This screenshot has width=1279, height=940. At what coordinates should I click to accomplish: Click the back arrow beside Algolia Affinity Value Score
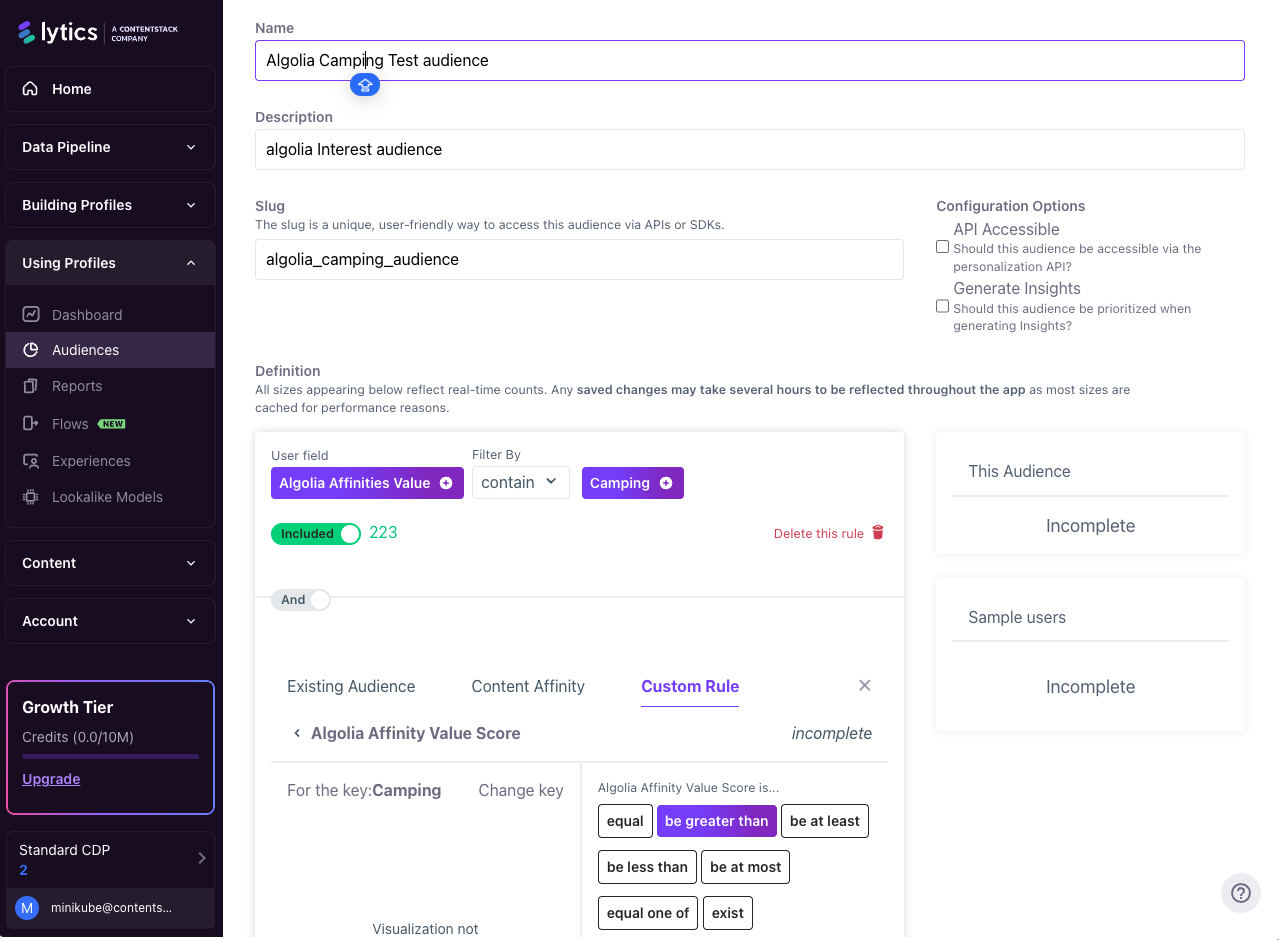pos(297,733)
